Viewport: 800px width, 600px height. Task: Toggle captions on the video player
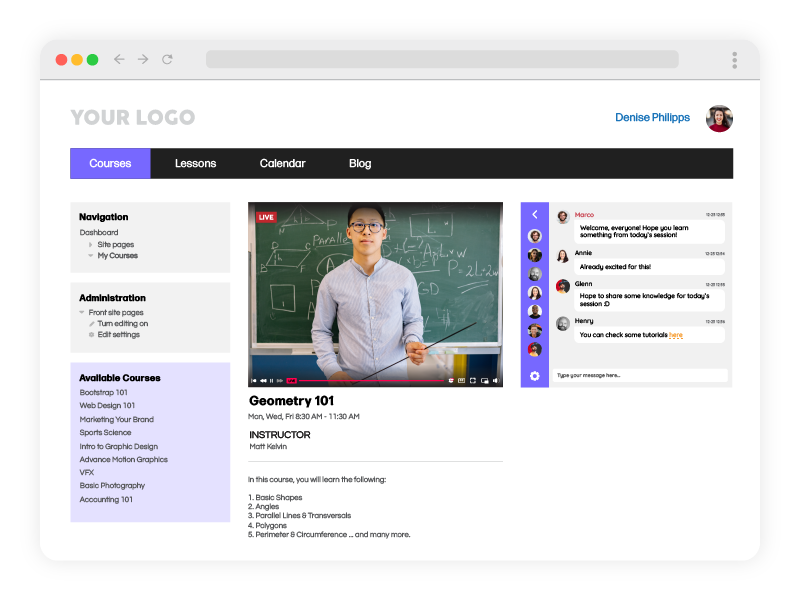(x=461, y=381)
